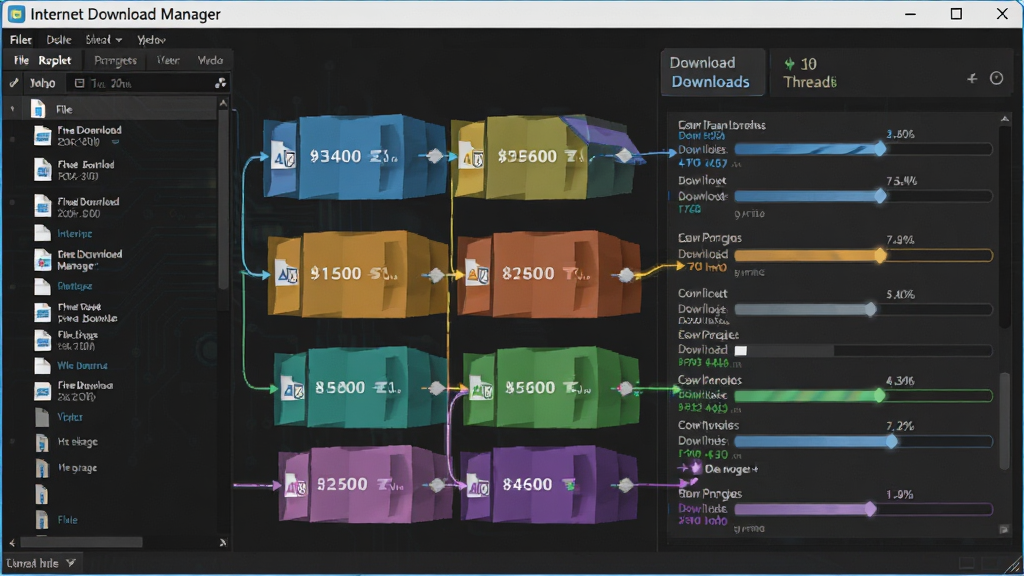This screenshot has height=576, width=1024.
Task: Click the document icon in the orange 91500 block
Action: 286,274
